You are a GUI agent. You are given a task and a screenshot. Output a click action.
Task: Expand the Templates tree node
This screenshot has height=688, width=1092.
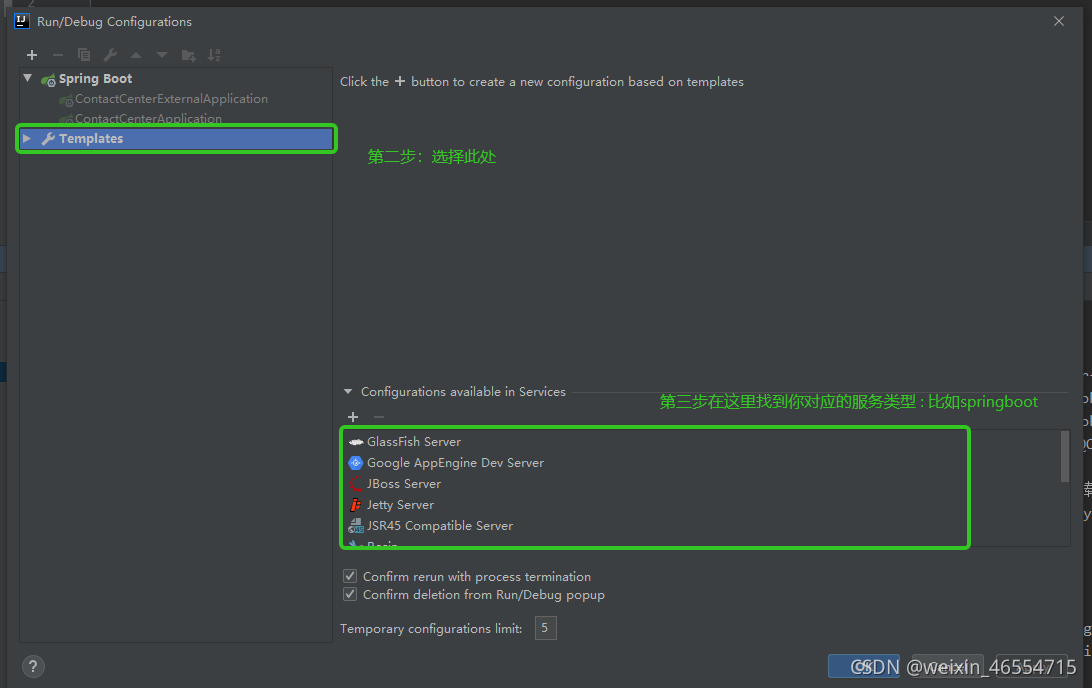(26, 139)
